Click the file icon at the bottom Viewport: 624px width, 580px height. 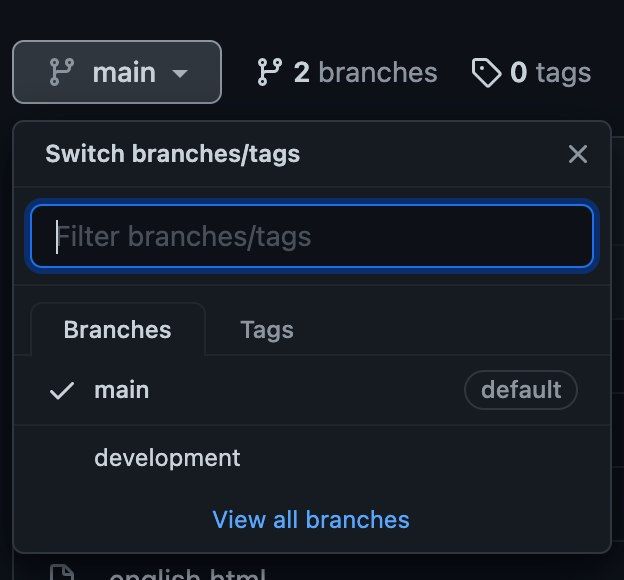[62, 573]
